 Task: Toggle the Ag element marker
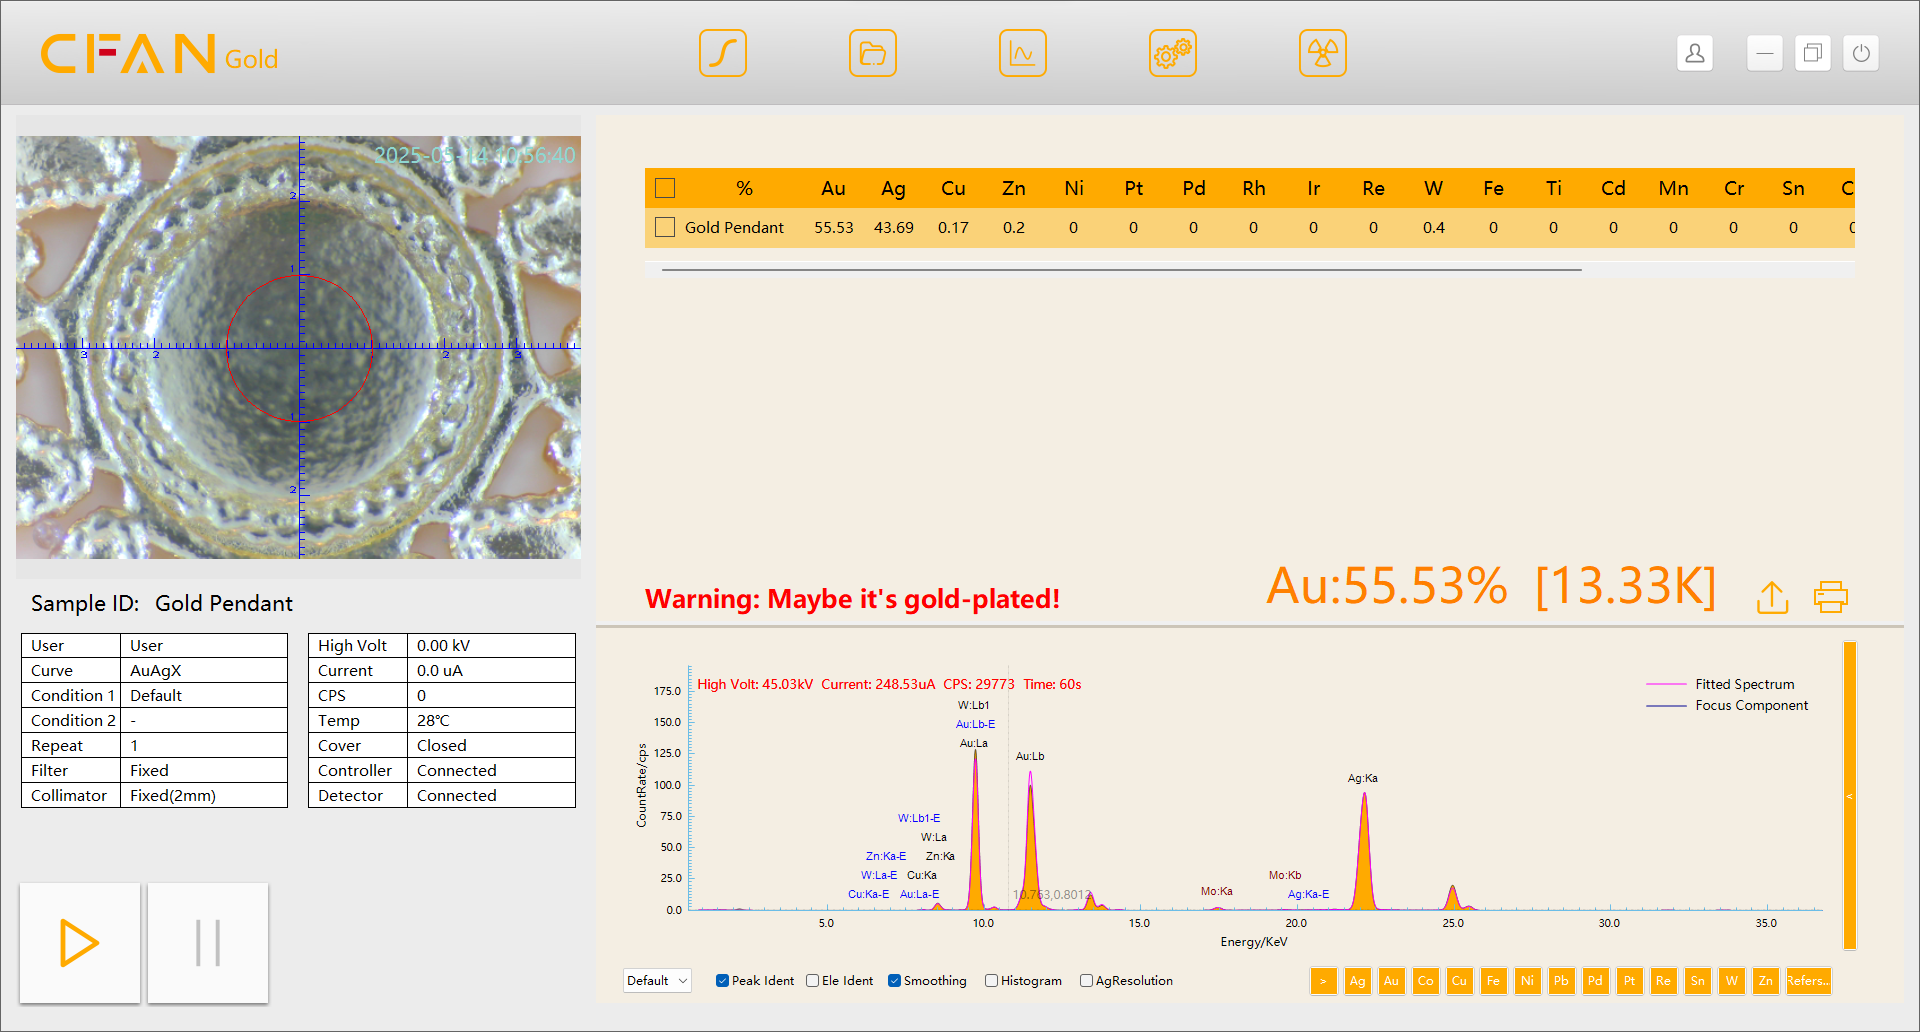[1357, 981]
